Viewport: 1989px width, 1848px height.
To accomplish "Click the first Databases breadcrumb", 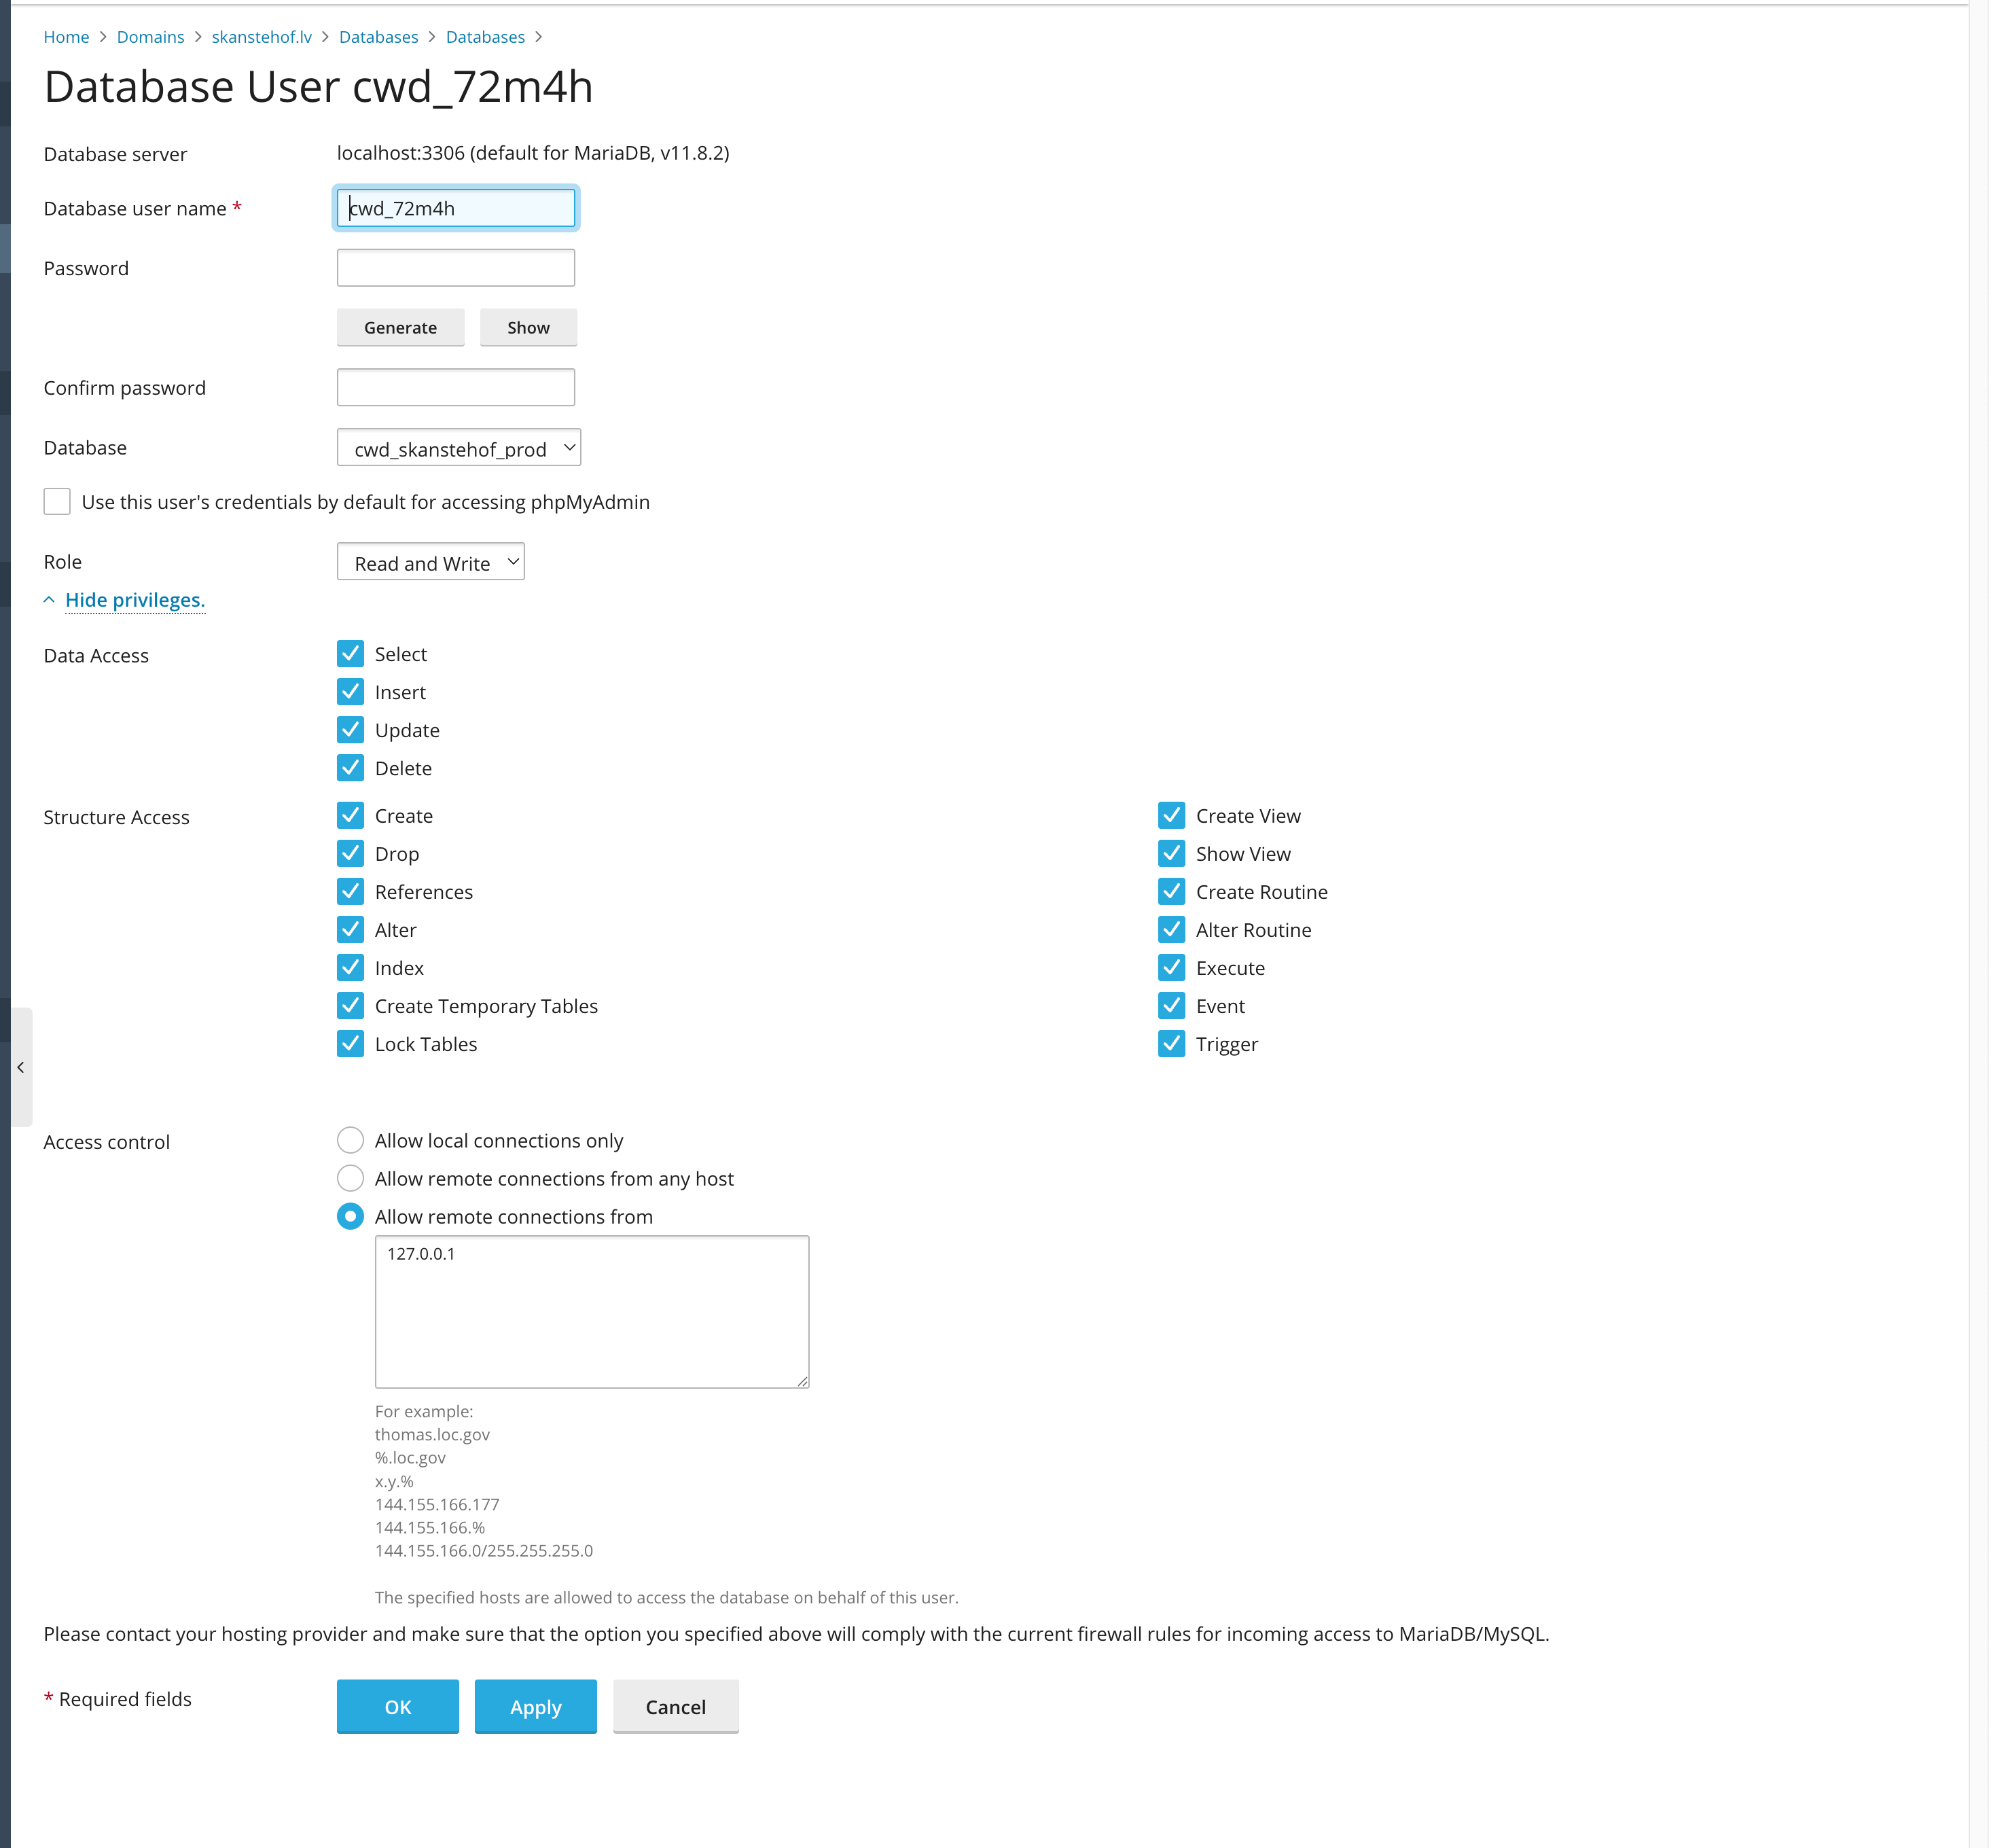I will pos(378,37).
